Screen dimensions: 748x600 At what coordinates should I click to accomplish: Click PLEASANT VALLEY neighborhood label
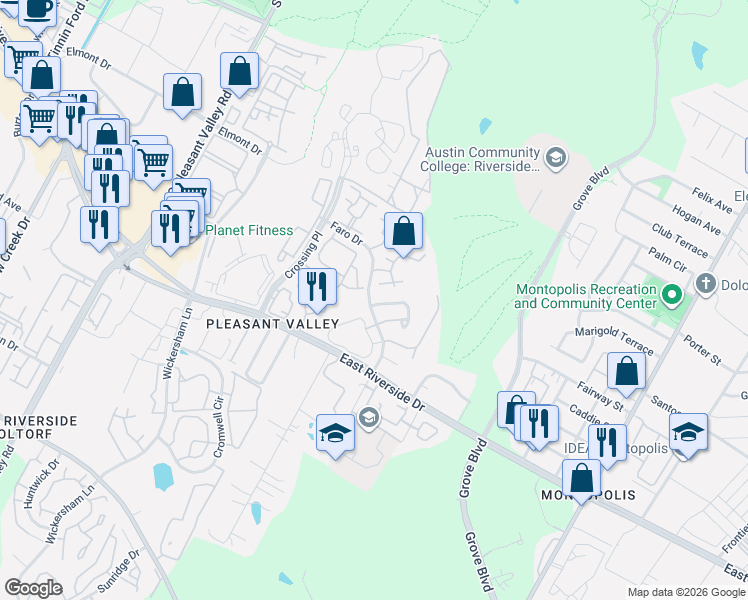tap(273, 324)
